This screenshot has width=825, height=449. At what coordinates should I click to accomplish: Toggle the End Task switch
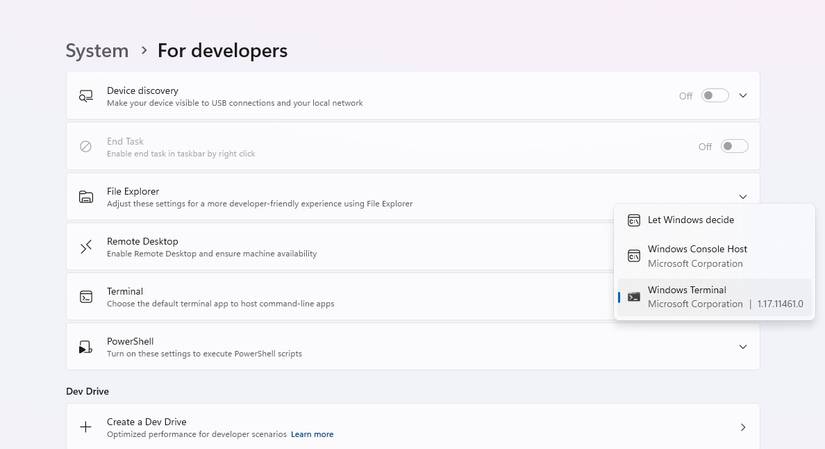tap(734, 146)
